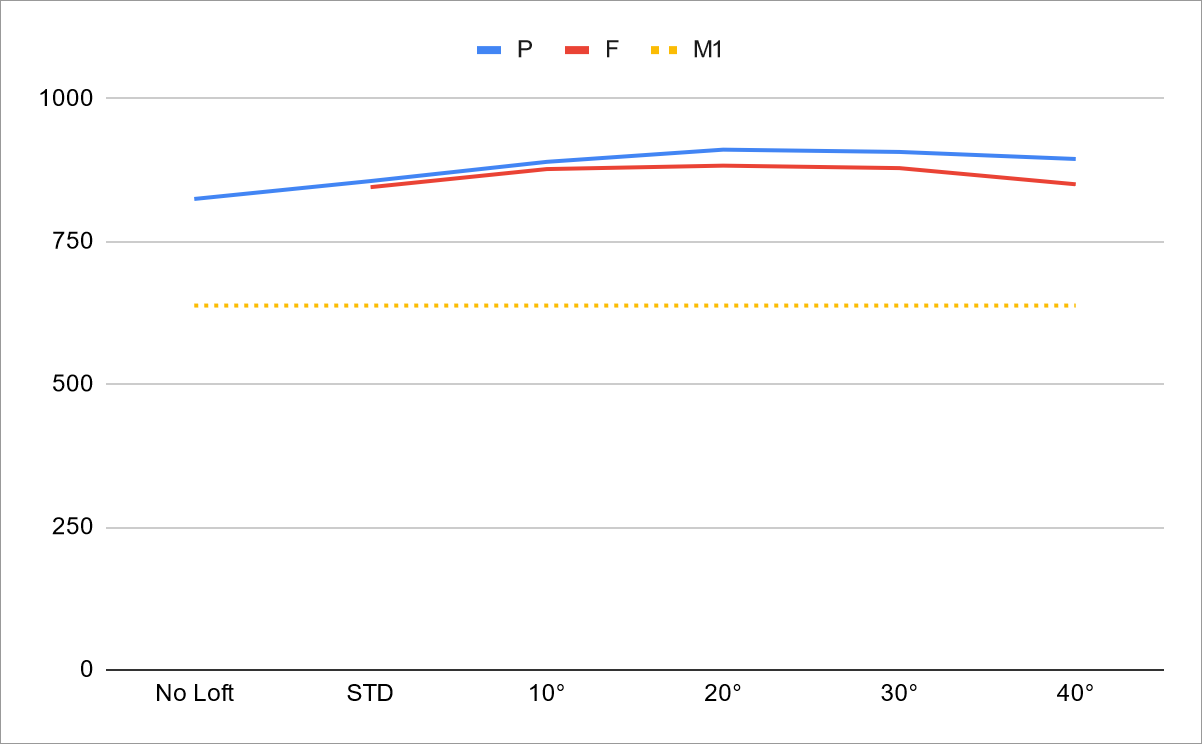
Task: Select the '1000' y-axis value label
Action: pyautogui.click(x=65, y=98)
